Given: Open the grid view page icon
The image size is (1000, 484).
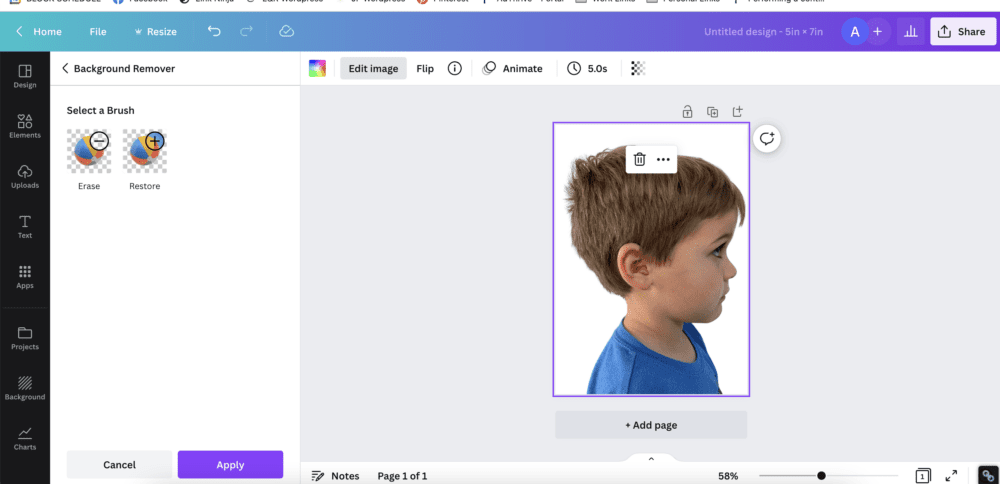Looking at the screenshot, I should pyautogui.click(x=922, y=476).
